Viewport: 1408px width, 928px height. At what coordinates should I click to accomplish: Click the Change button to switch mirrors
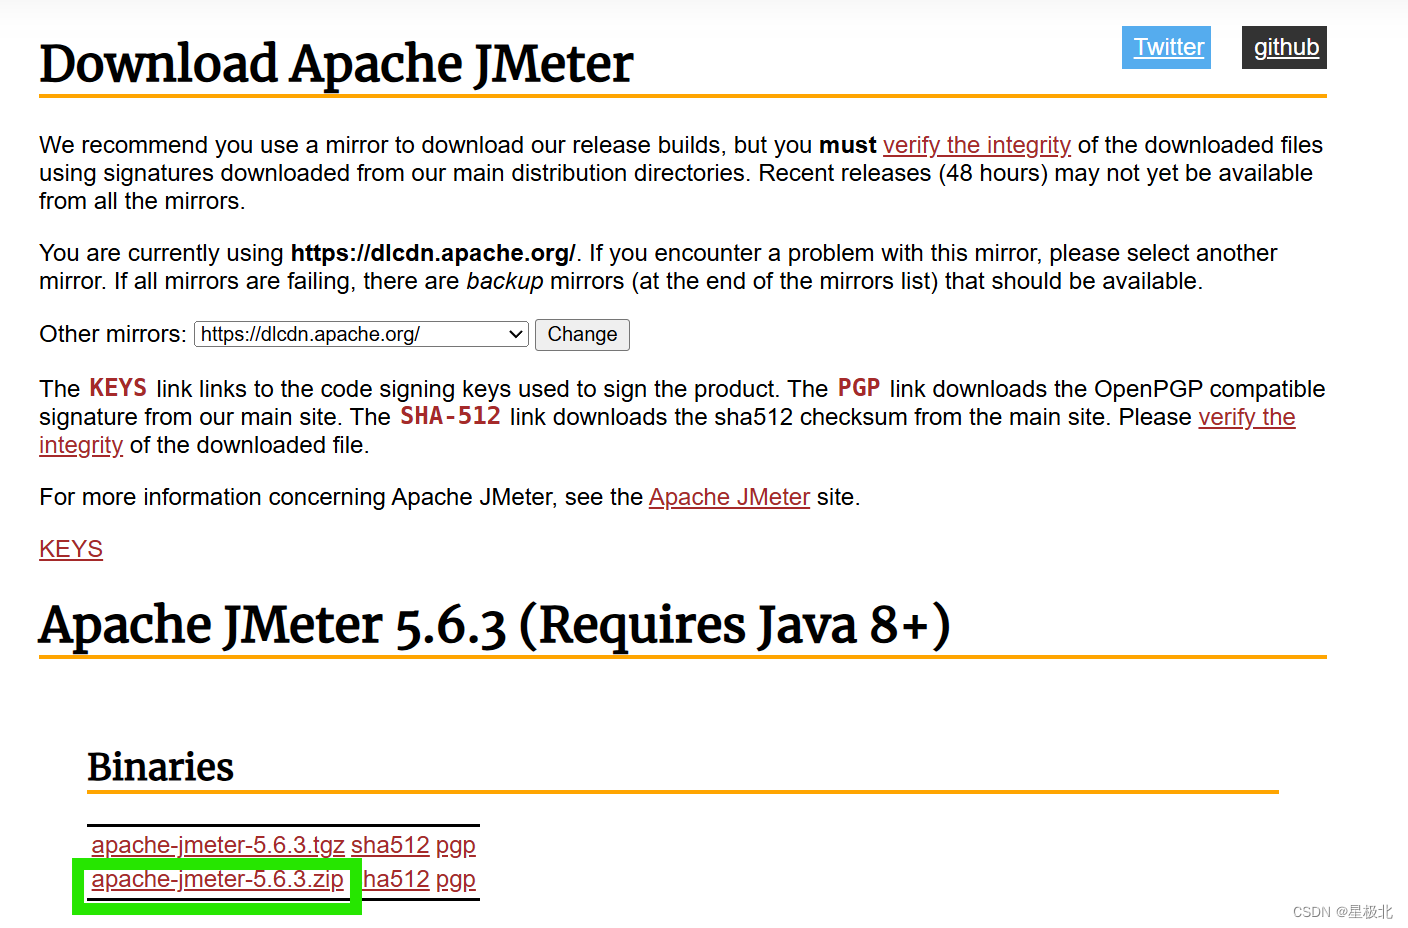pyautogui.click(x=582, y=334)
